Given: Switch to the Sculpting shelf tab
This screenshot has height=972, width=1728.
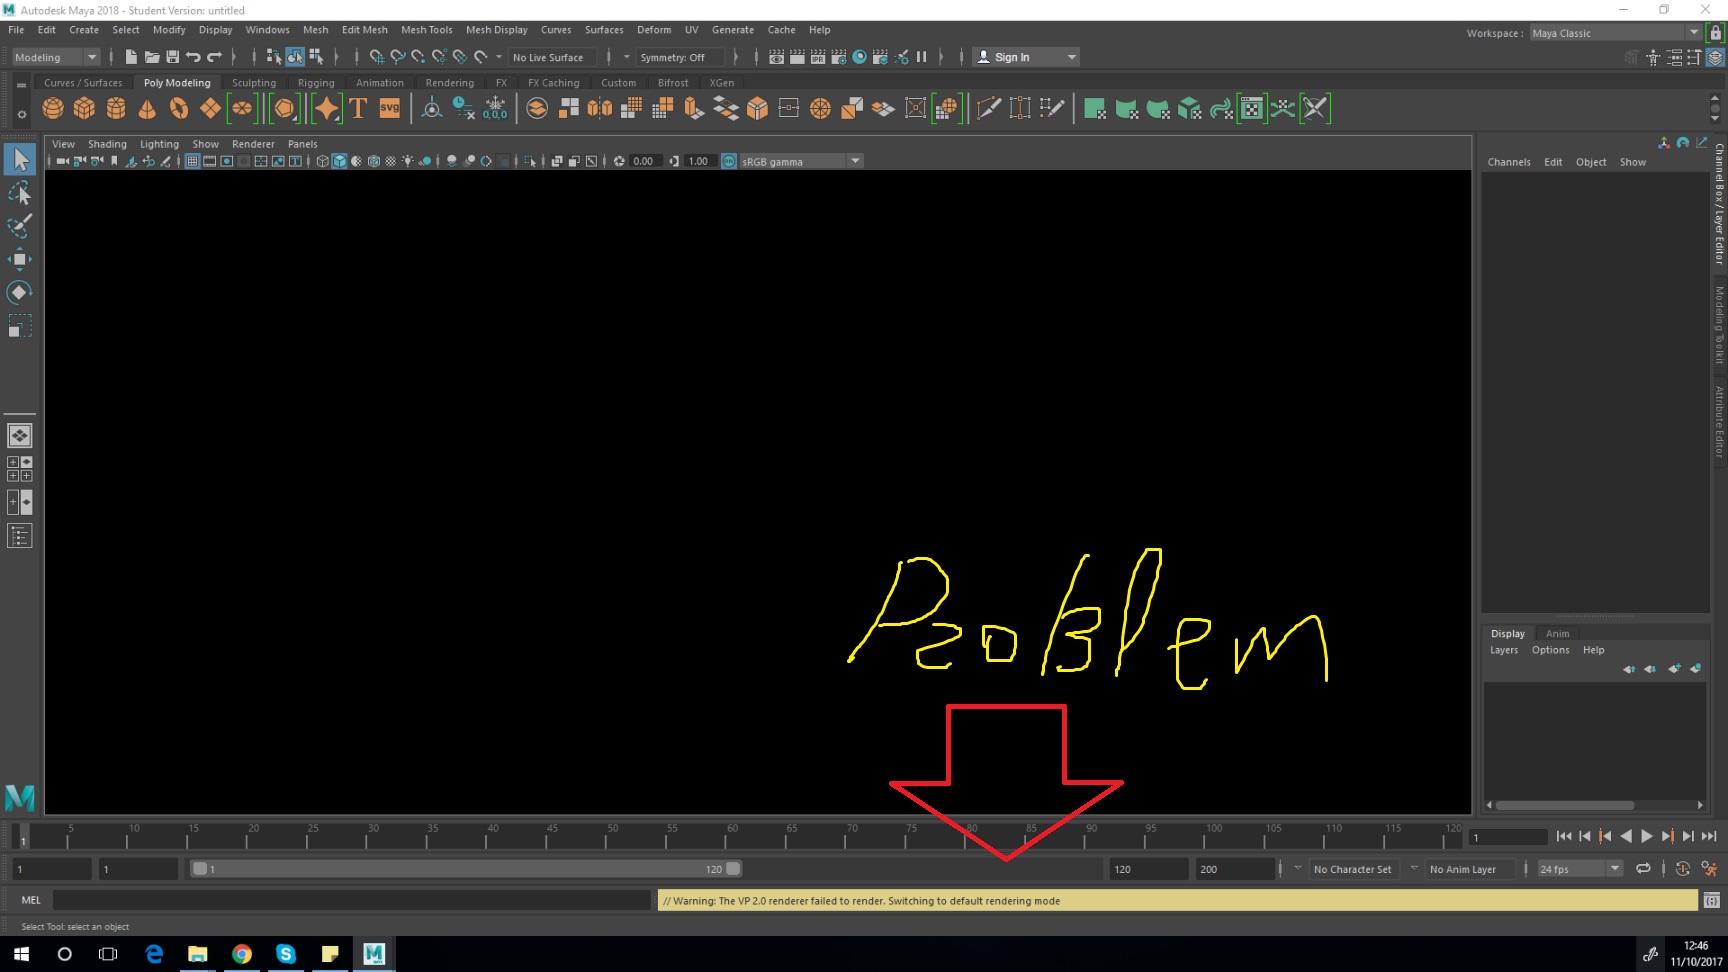Looking at the screenshot, I should 254,82.
